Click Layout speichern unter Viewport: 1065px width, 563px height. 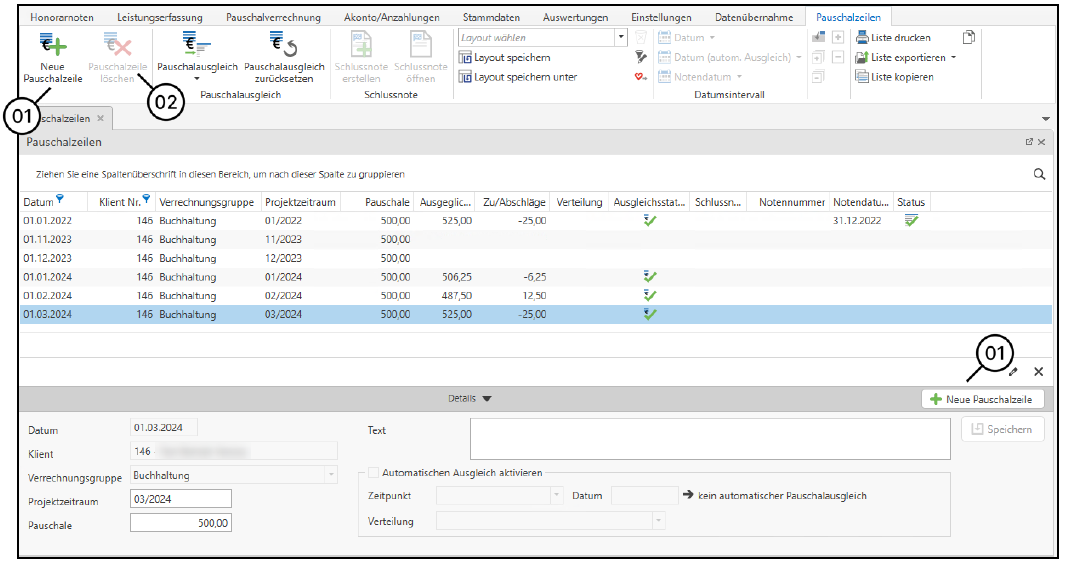coord(525,77)
